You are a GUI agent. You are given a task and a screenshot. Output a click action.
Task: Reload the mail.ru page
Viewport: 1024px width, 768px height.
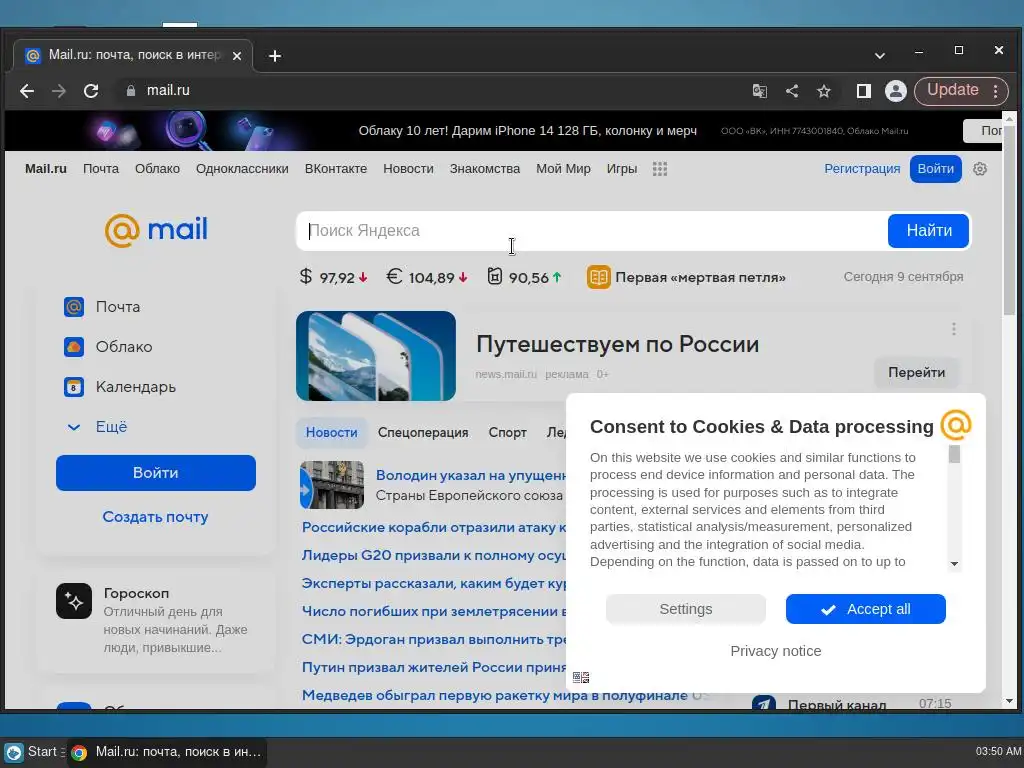(91, 91)
